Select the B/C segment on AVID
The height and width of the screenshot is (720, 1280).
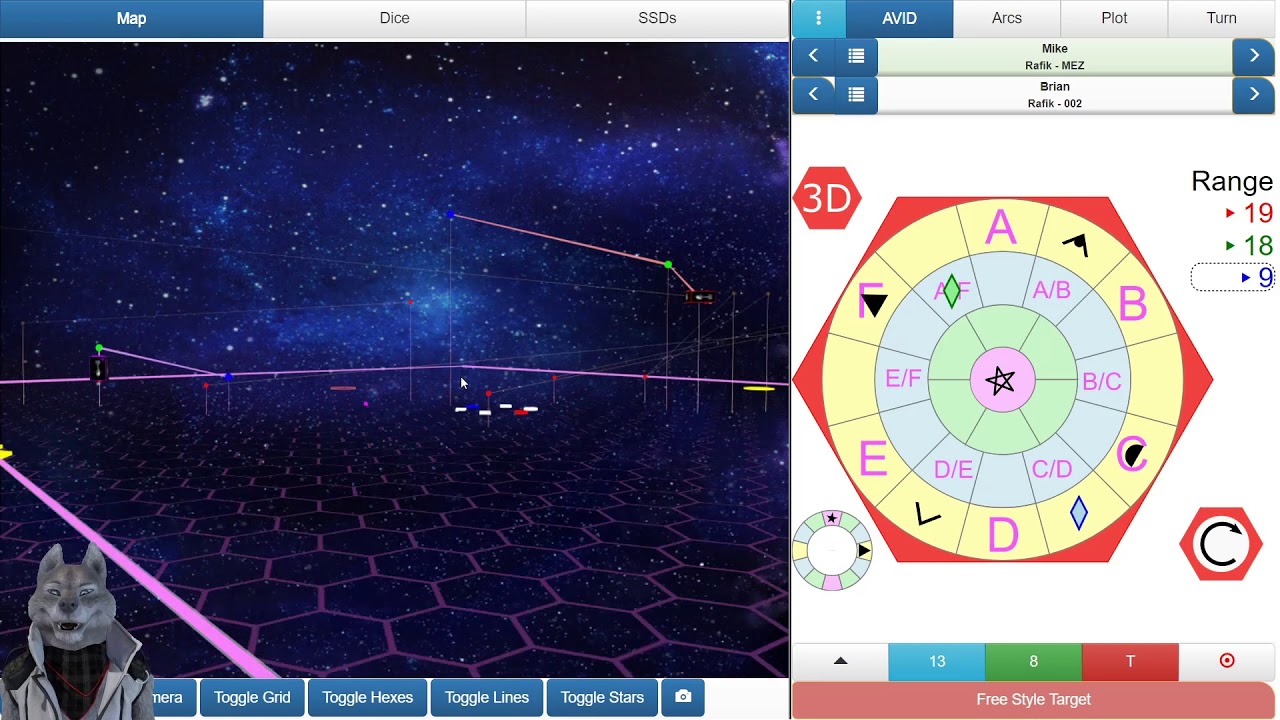pos(1102,381)
